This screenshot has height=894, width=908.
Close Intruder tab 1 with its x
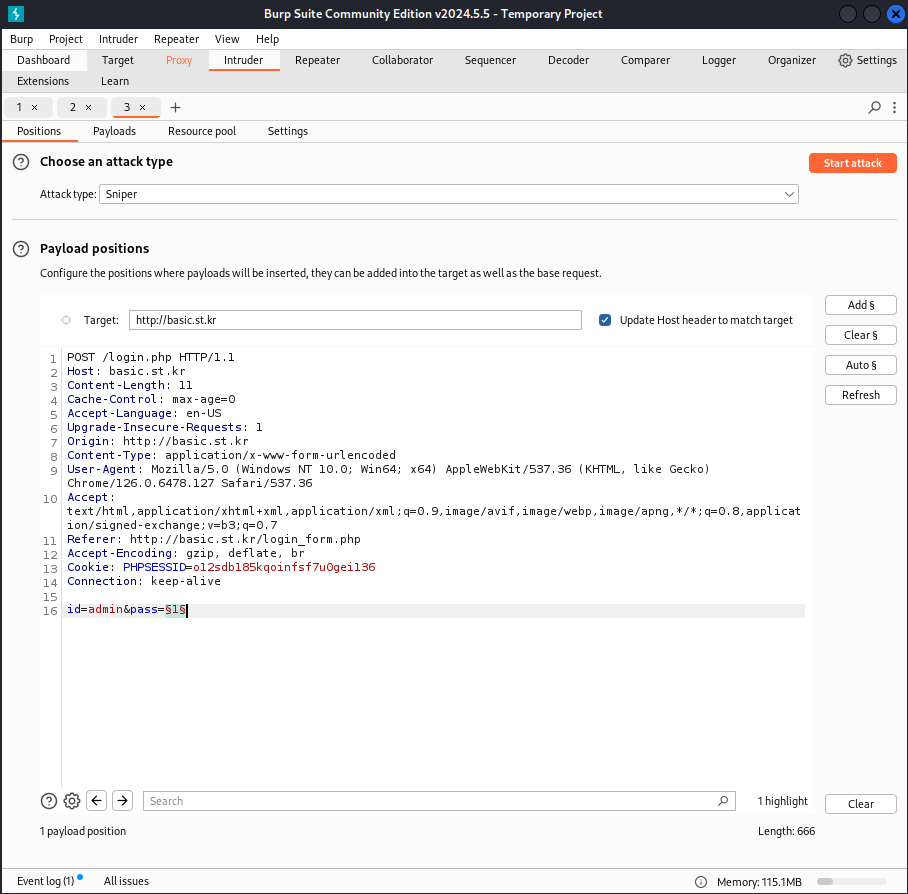point(35,108)
